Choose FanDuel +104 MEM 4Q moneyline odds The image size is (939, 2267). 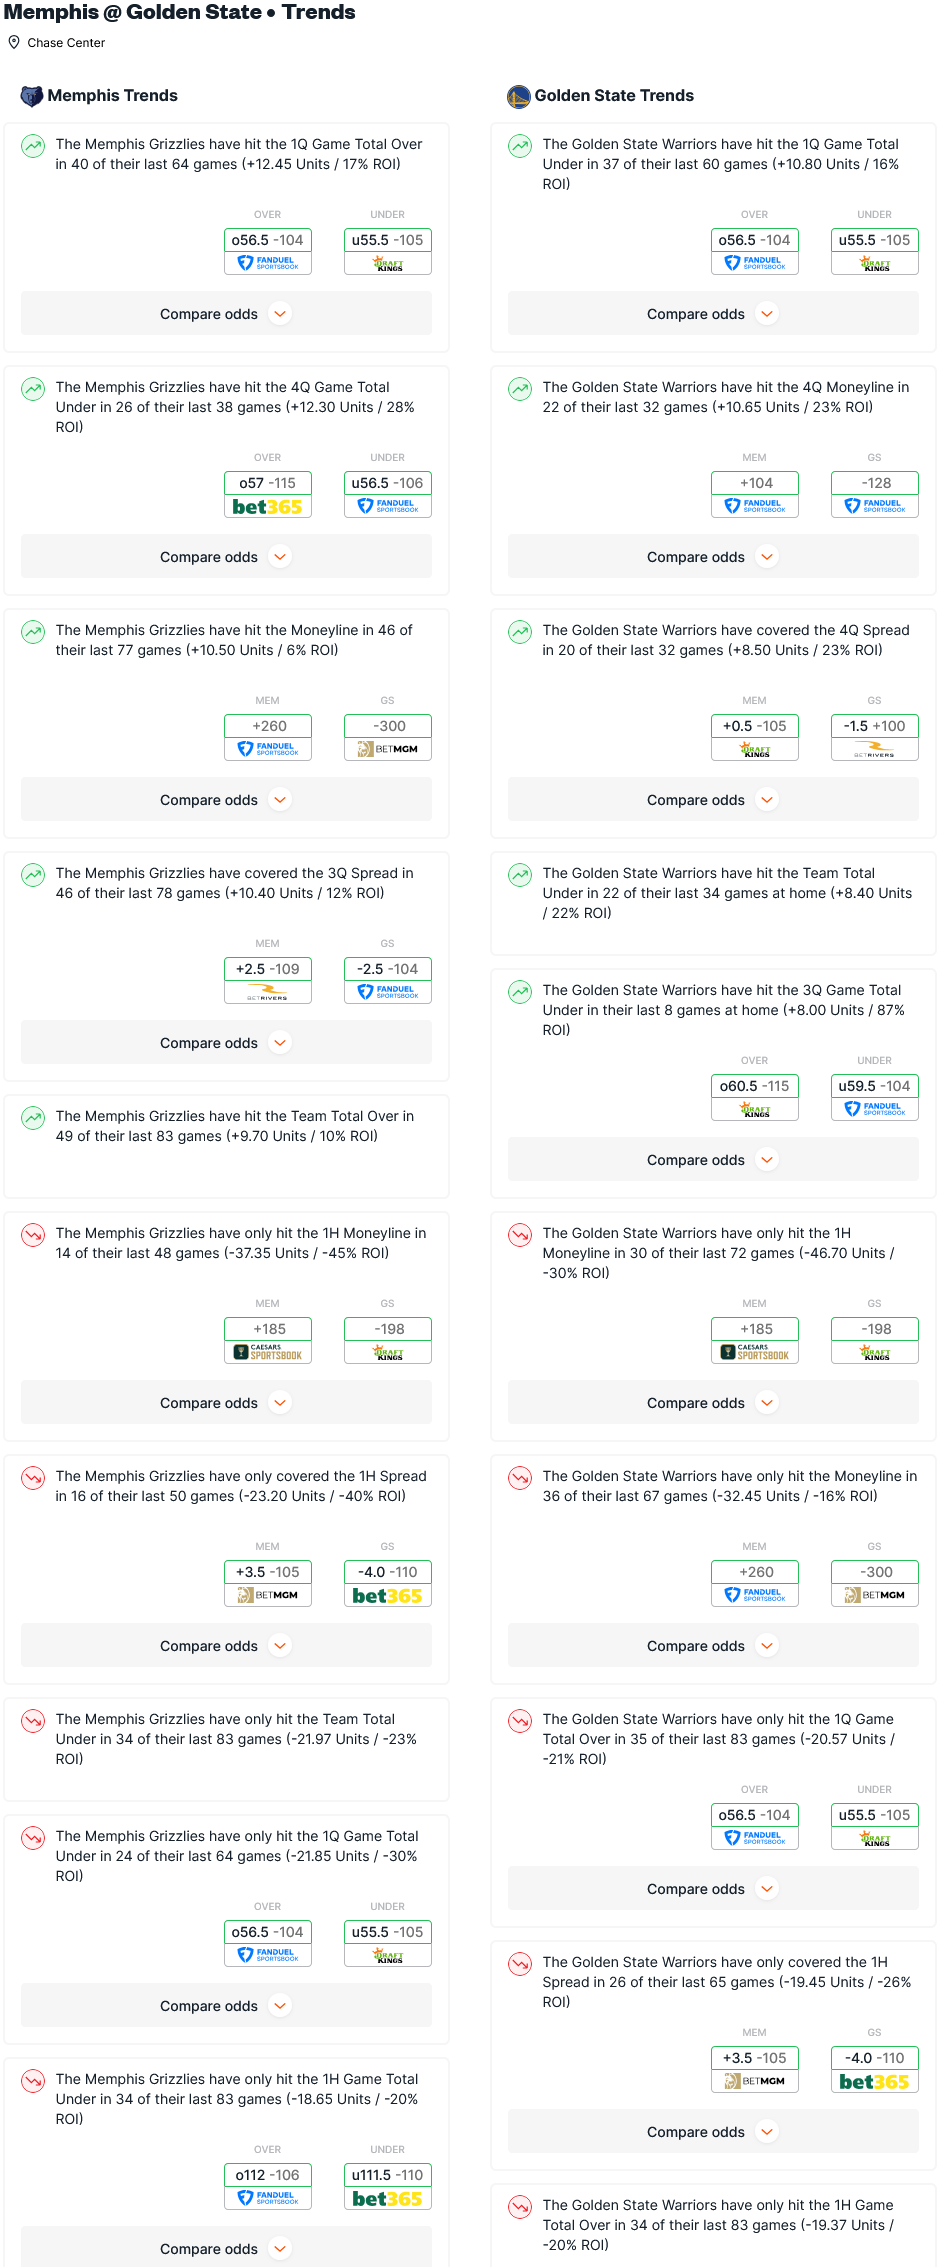click(755, 495)
